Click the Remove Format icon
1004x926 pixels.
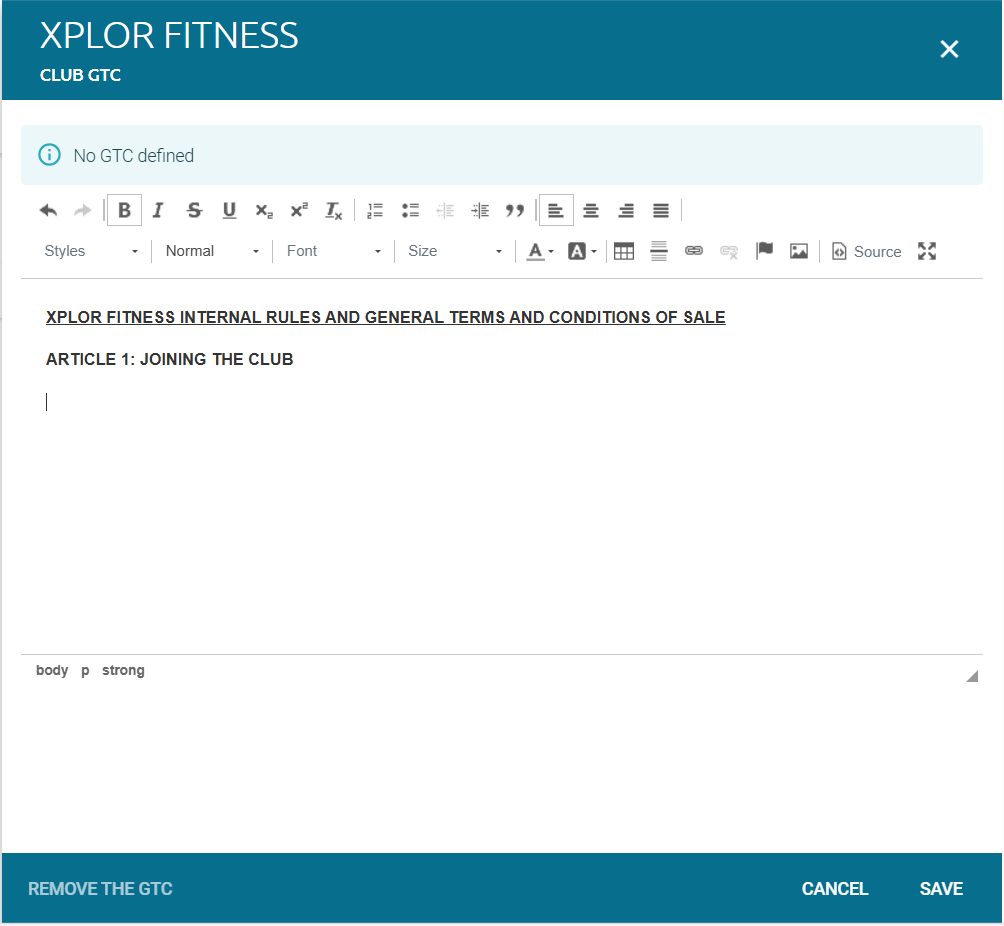(x=334, y=210)
